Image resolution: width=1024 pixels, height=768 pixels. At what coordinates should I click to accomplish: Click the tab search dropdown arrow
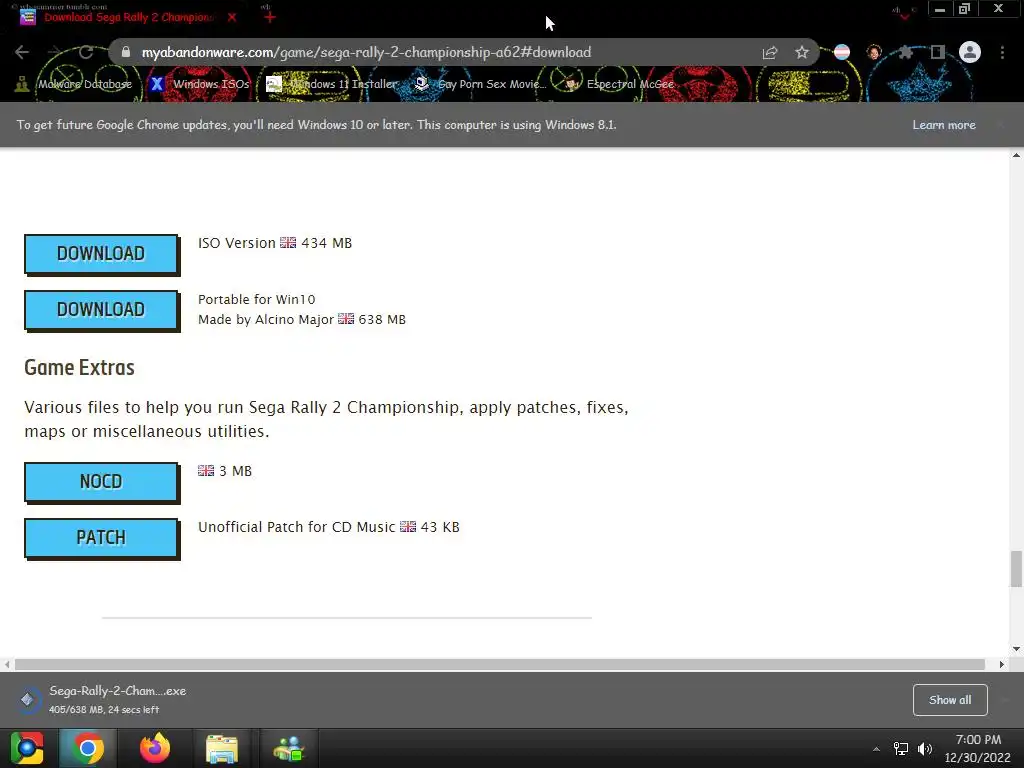point(904,16)
